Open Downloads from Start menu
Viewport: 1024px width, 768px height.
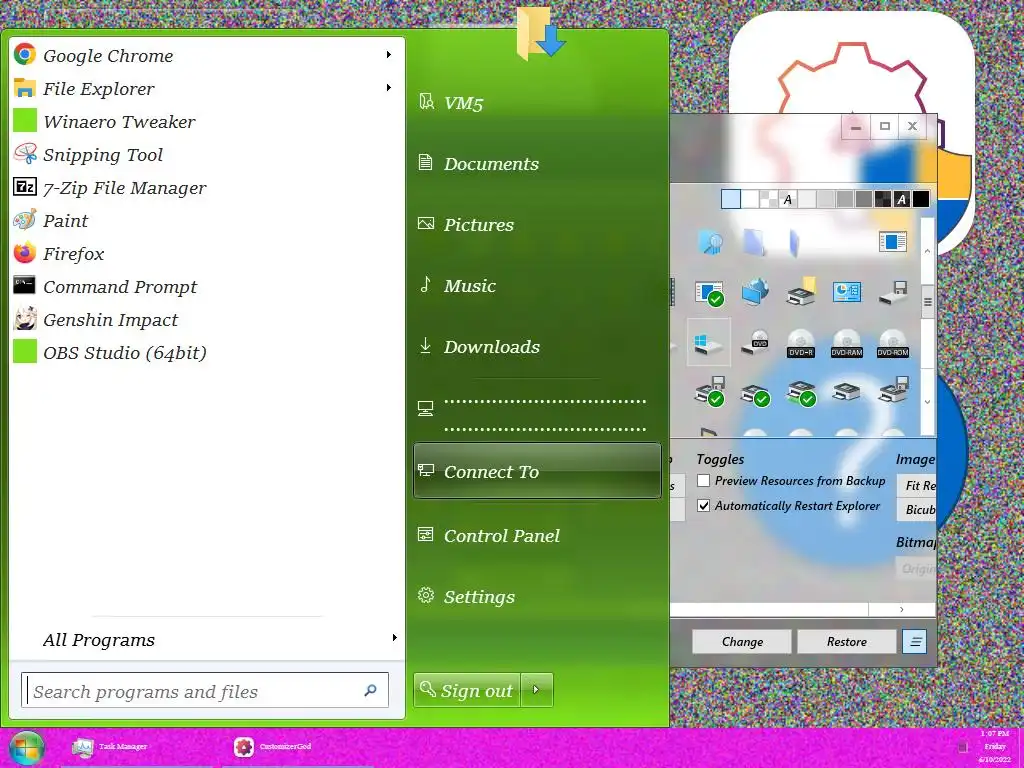tap(537, 346)
